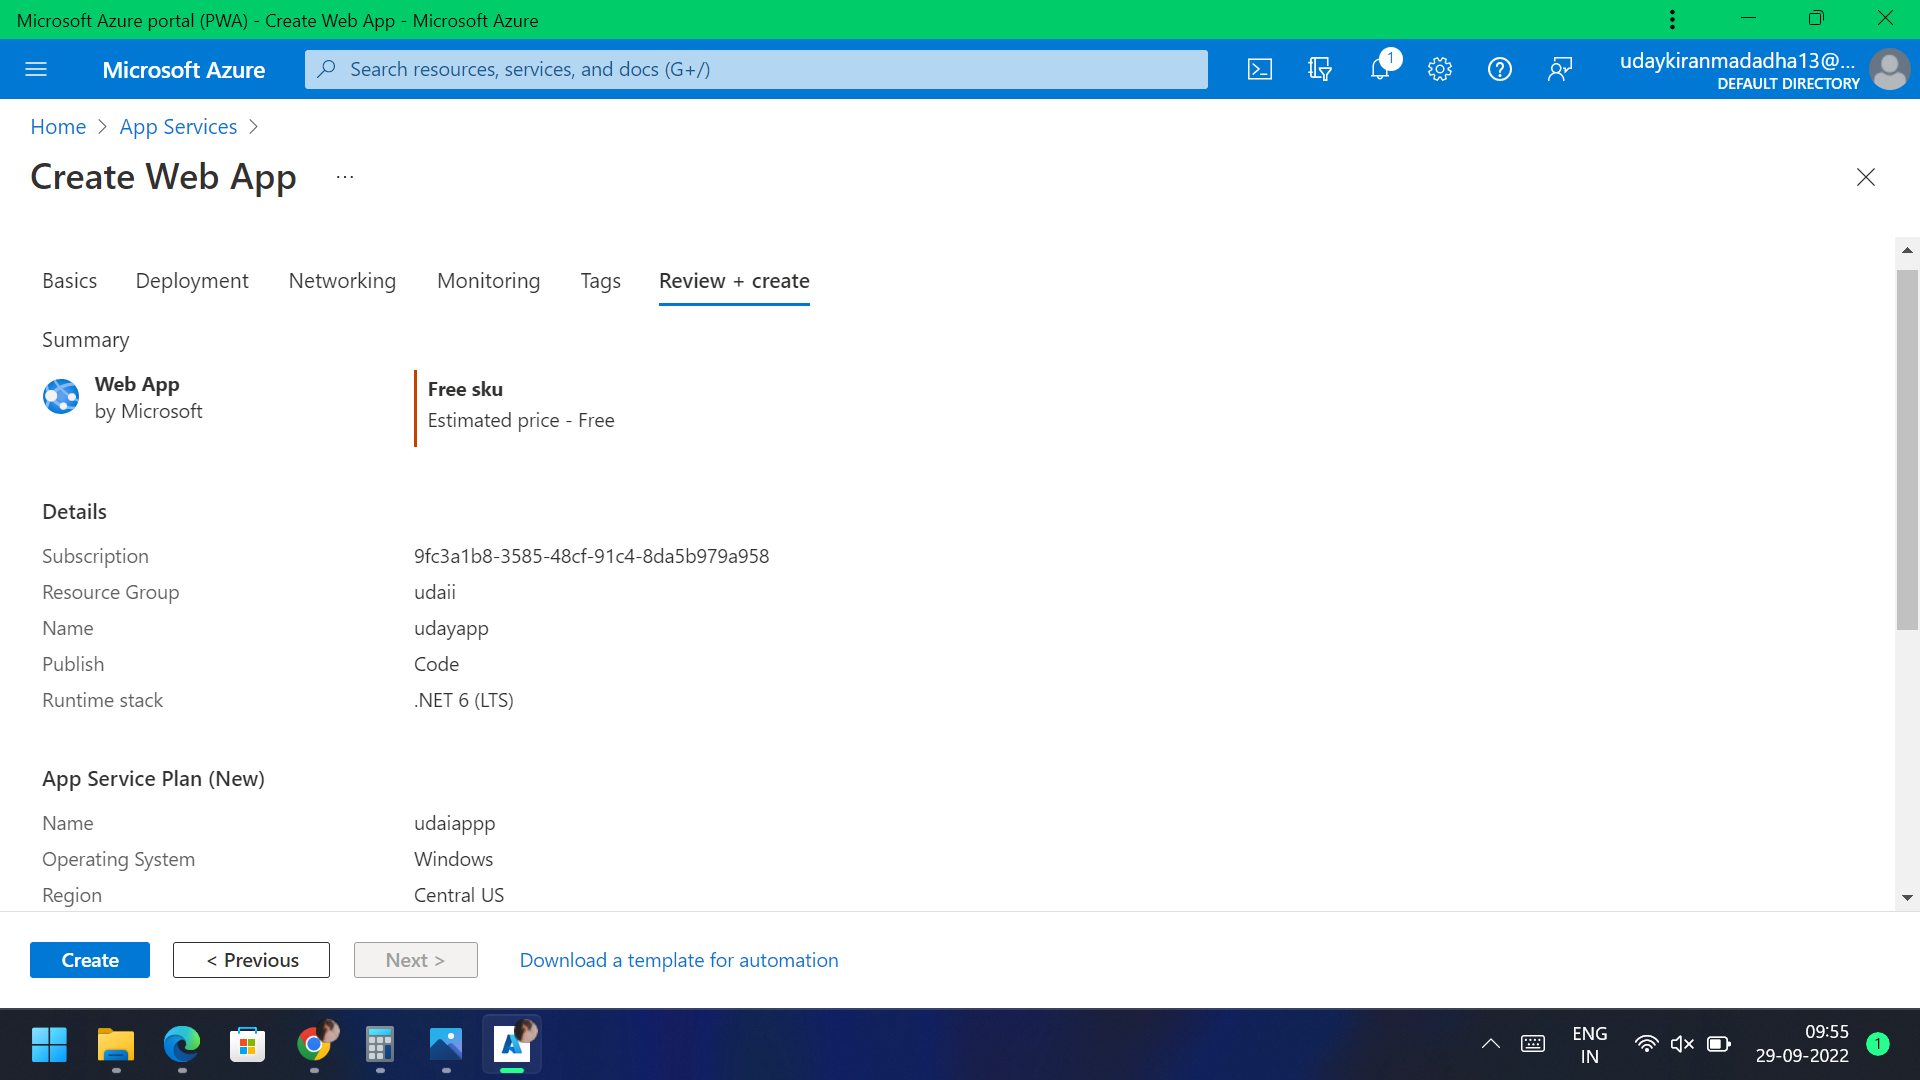Viewport: 1920px width, 1080px height.
Task: Open PWA window three-dot menu
Action: tap(1672, 19)
